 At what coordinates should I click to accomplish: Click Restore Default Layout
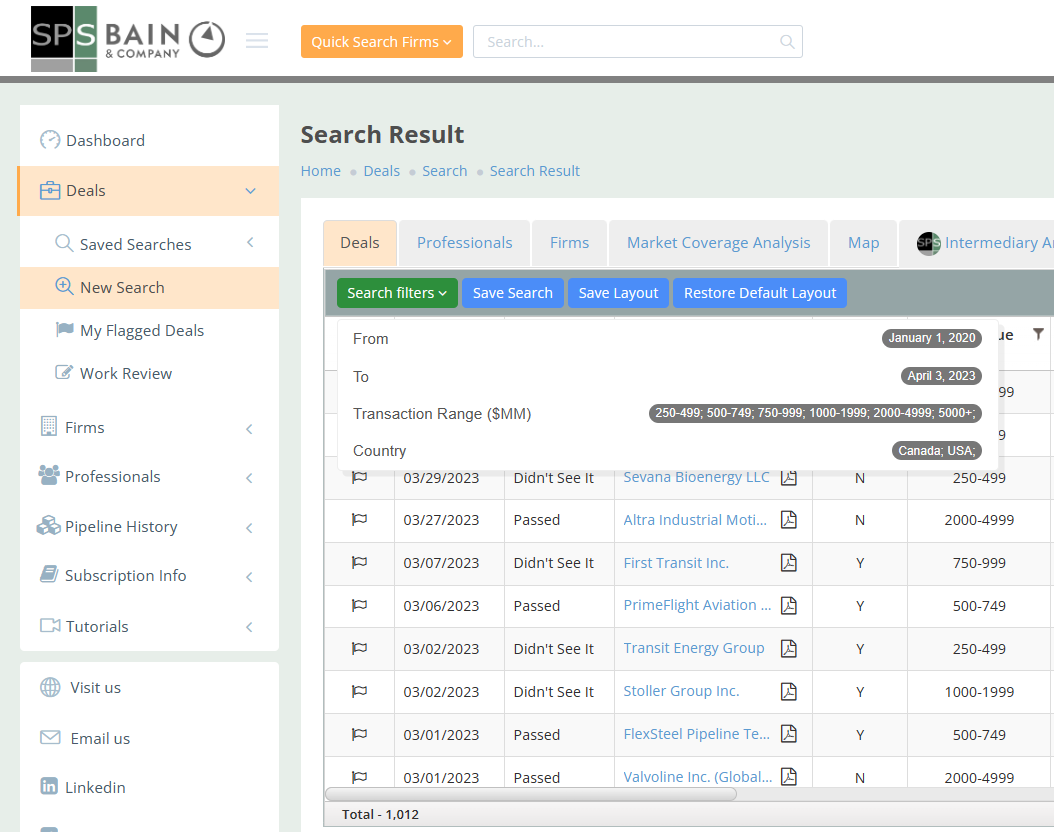[x=760, y=293]
